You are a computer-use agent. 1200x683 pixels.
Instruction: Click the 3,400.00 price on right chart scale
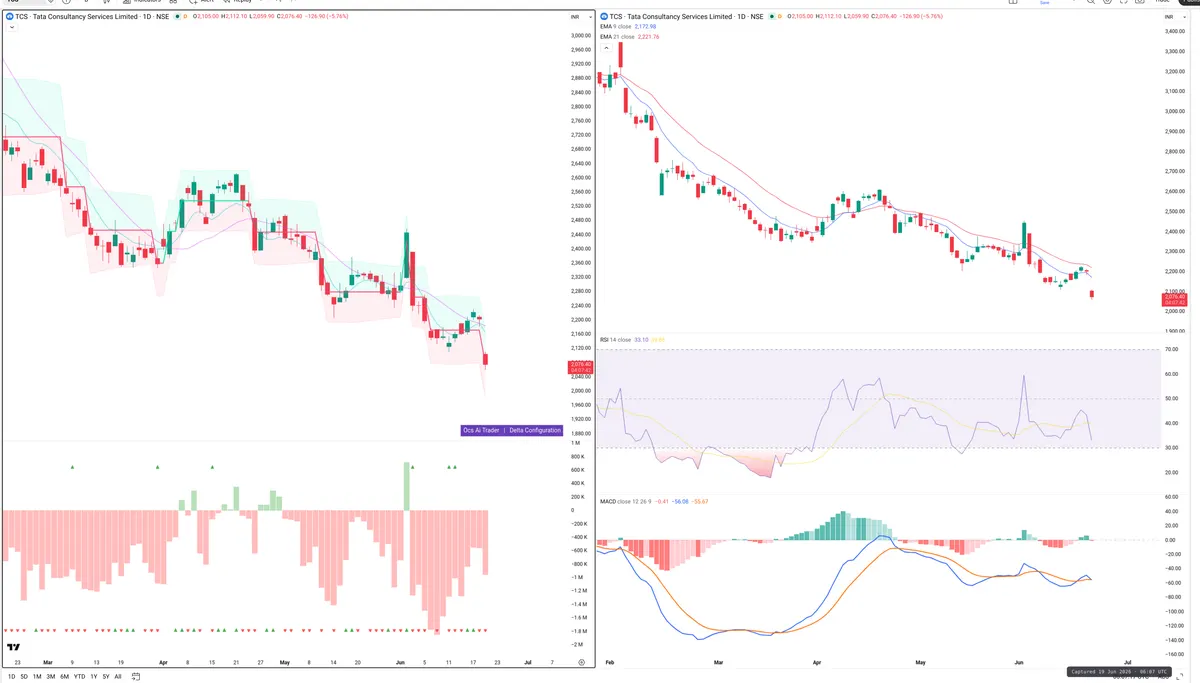point(1175,31)
